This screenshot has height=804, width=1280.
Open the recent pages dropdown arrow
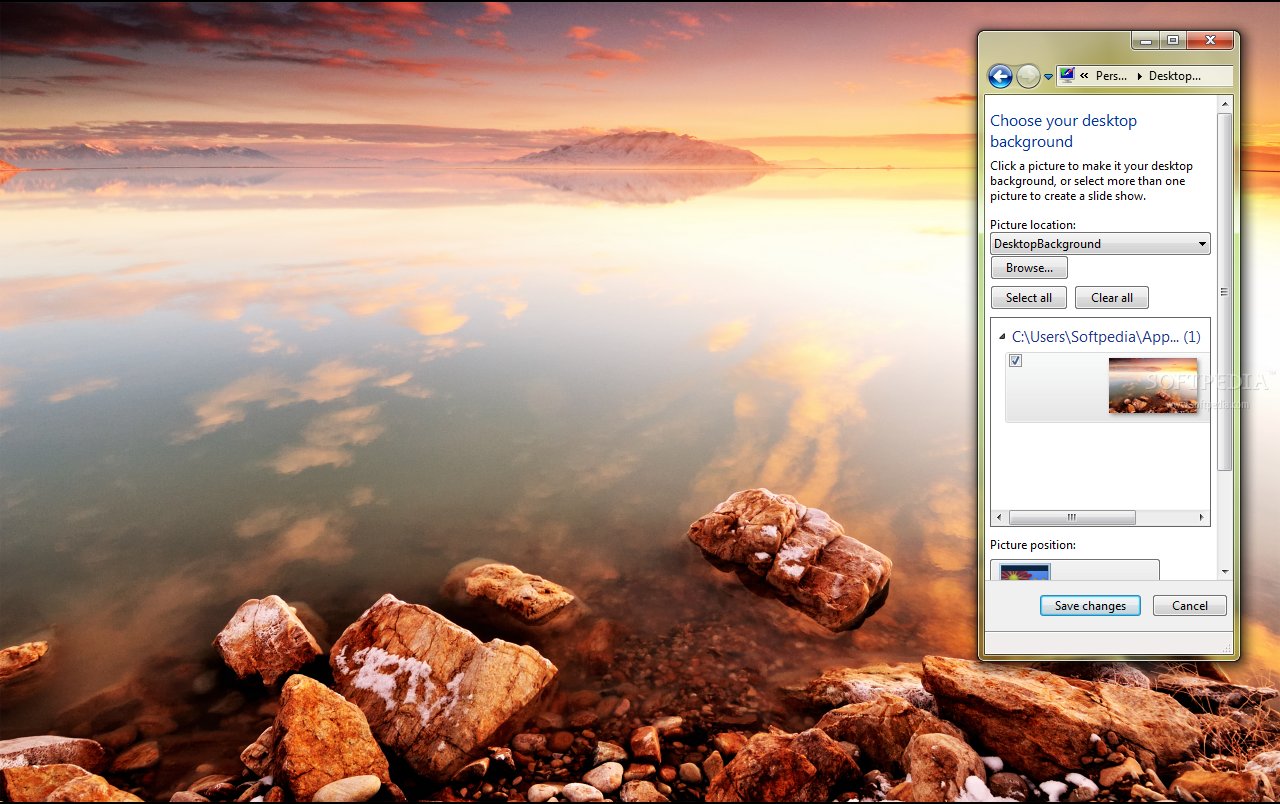tap(1048, 77)
